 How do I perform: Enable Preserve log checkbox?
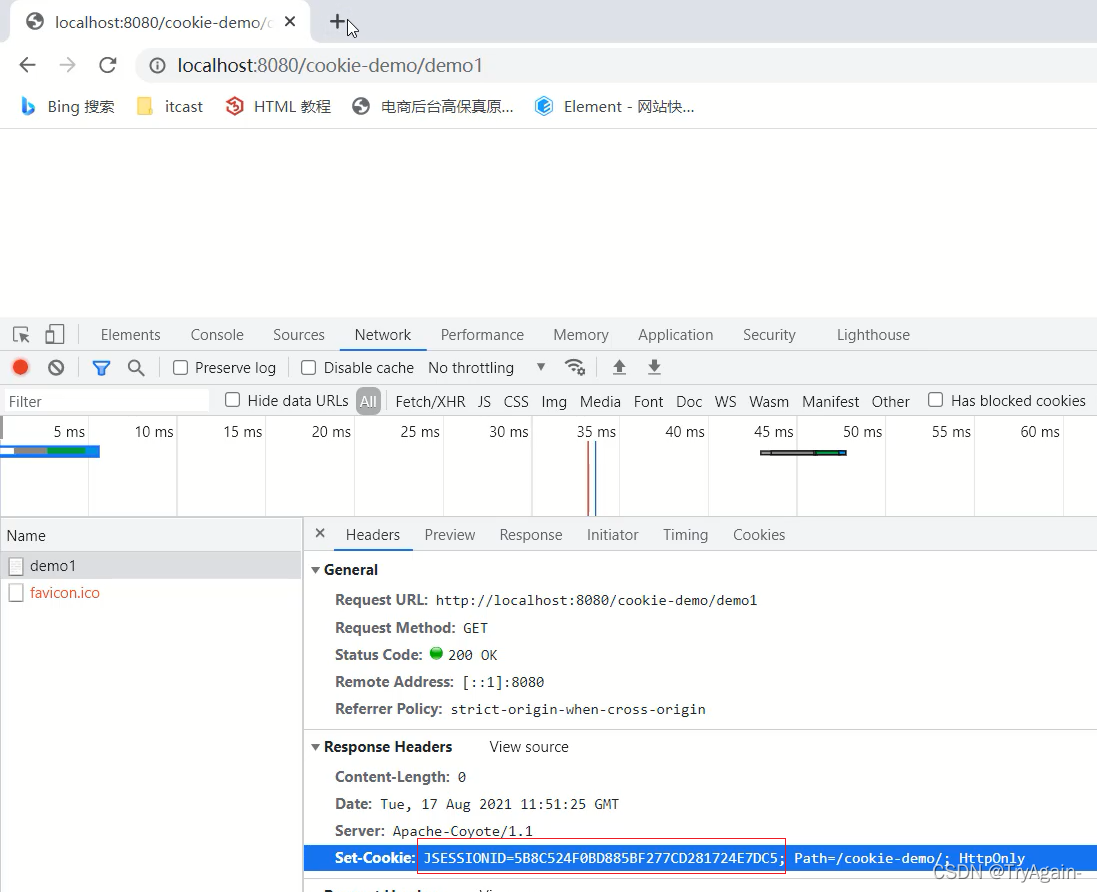point(181,367)
